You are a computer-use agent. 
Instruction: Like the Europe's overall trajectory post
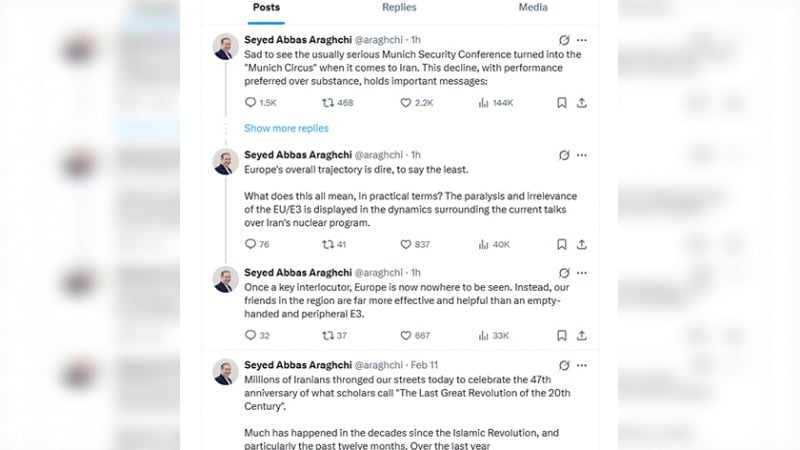pos(406,244)
